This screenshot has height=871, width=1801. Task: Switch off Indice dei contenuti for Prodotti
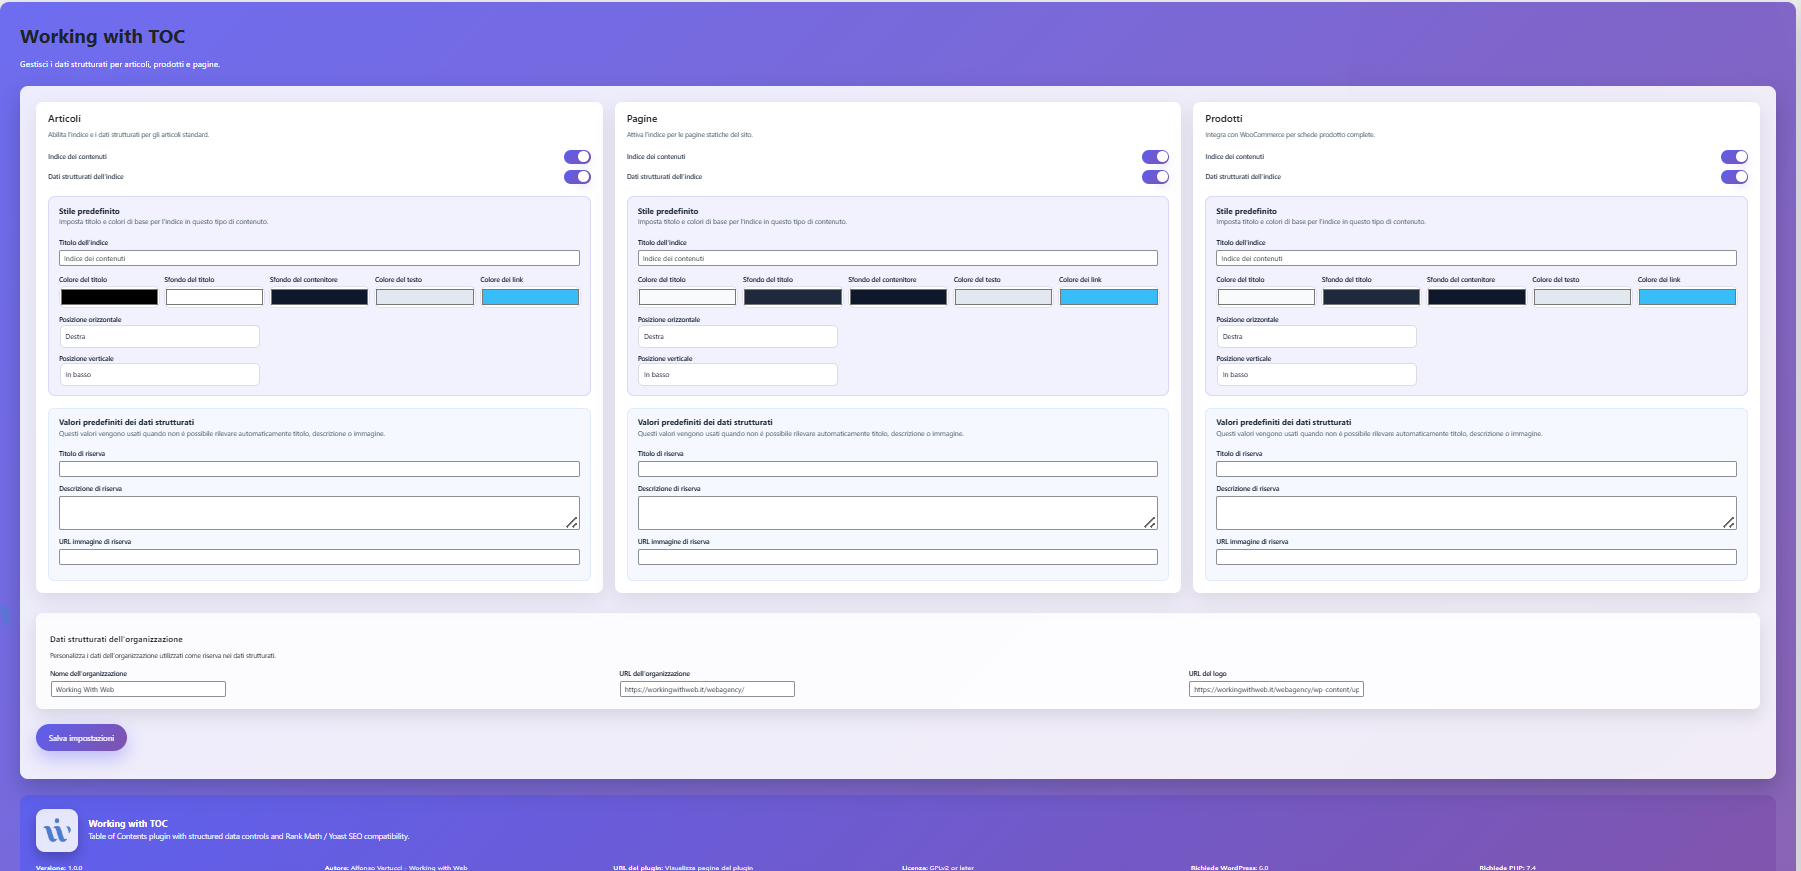point(1734,157)
